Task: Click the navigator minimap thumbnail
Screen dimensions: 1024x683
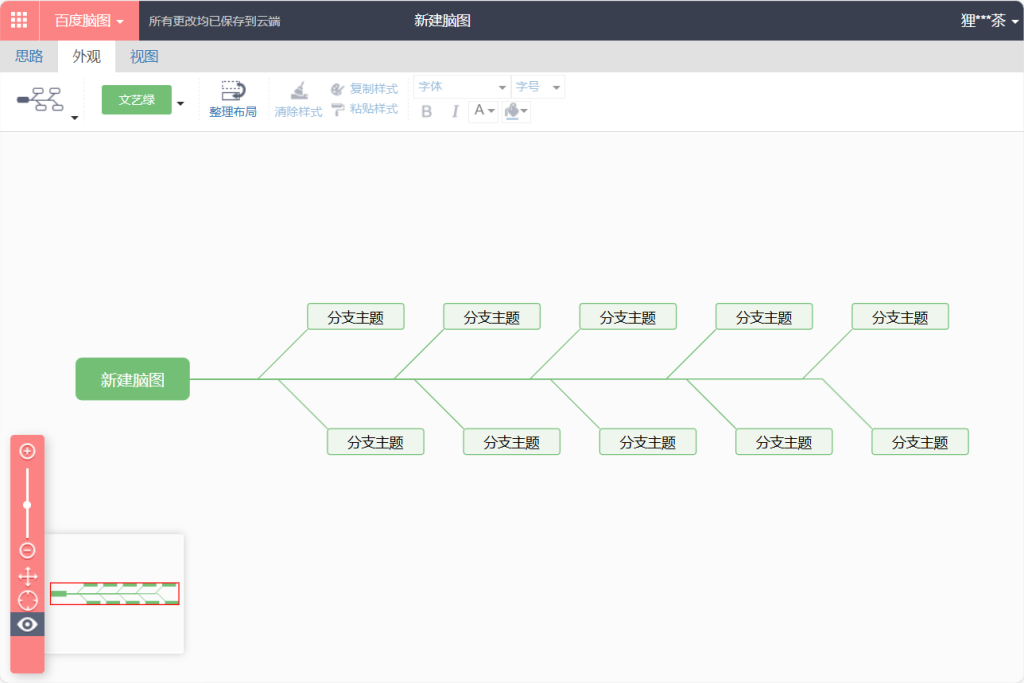Action: point(115,594)
